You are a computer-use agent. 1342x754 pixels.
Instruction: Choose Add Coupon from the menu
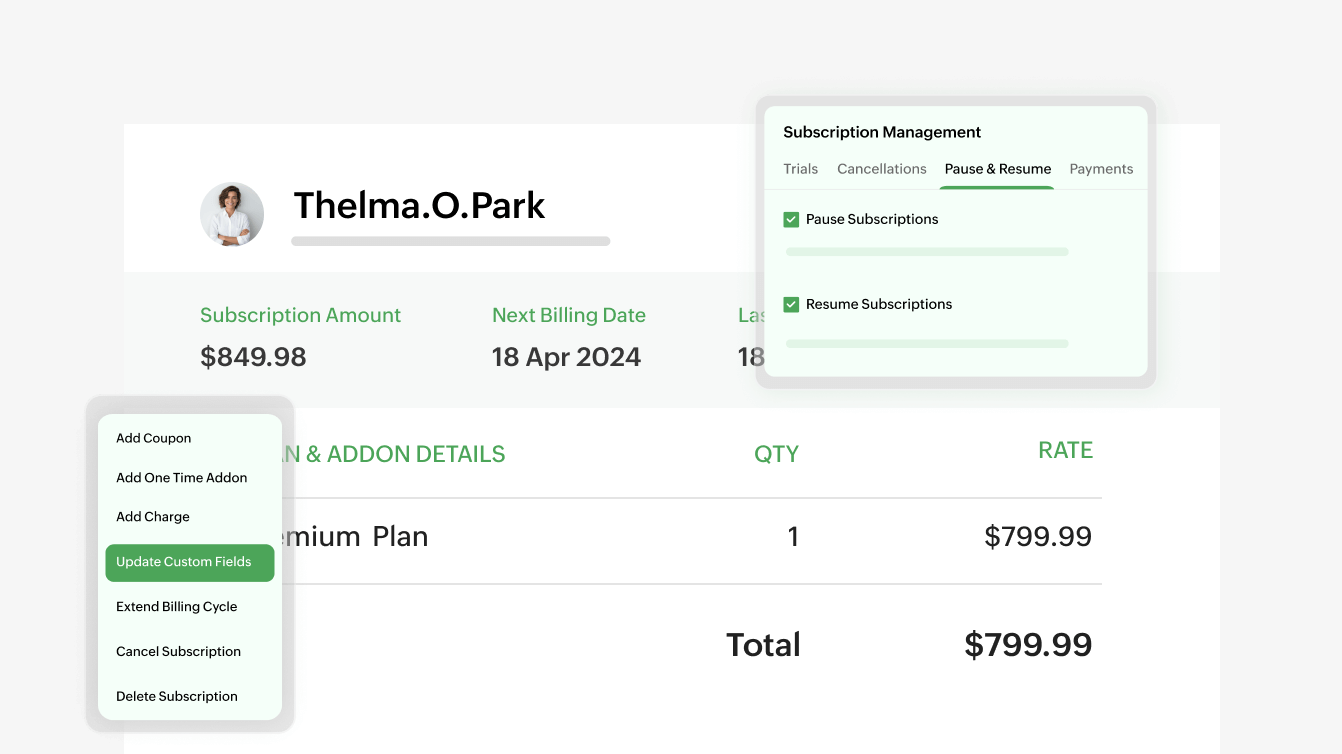[153, 438]
